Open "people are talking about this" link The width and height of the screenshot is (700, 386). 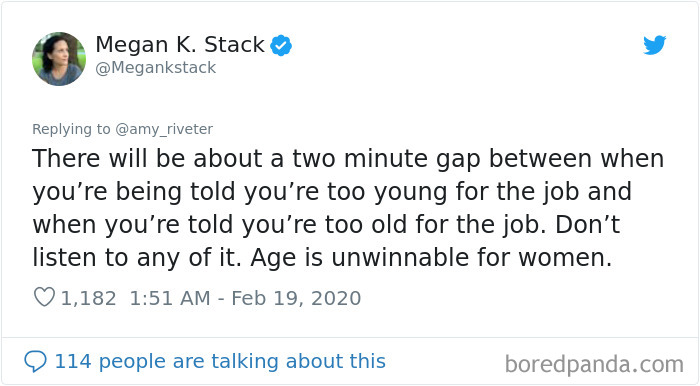pos(242,361)
